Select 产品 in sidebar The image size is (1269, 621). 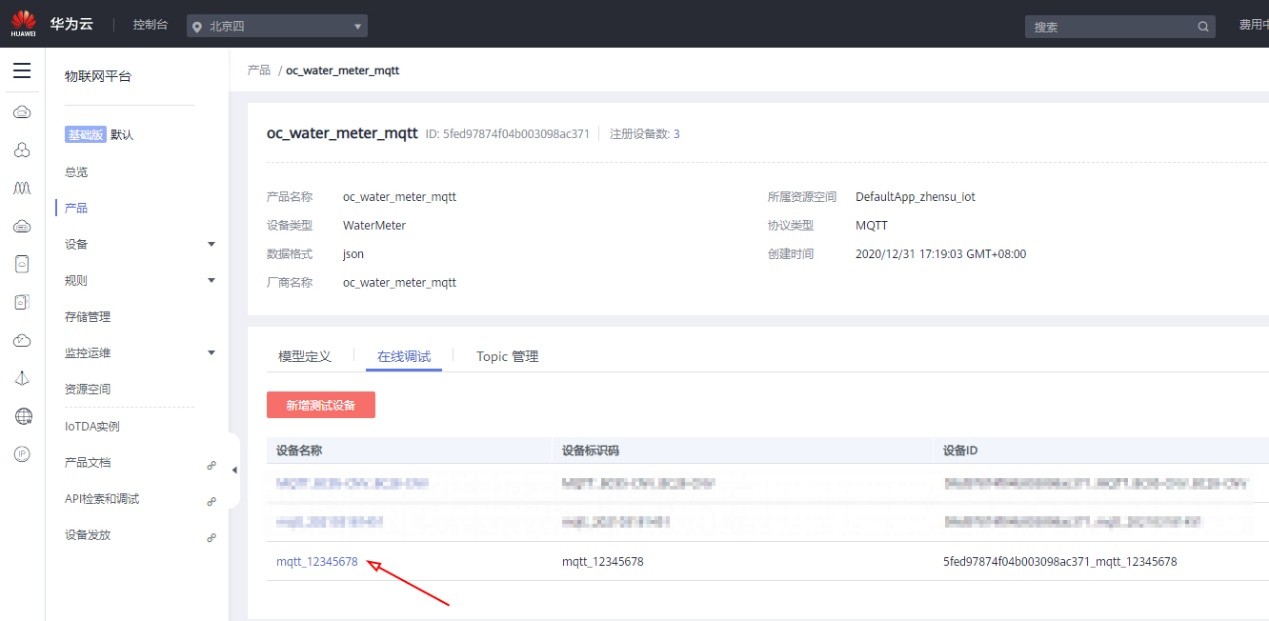coord(76,208)
